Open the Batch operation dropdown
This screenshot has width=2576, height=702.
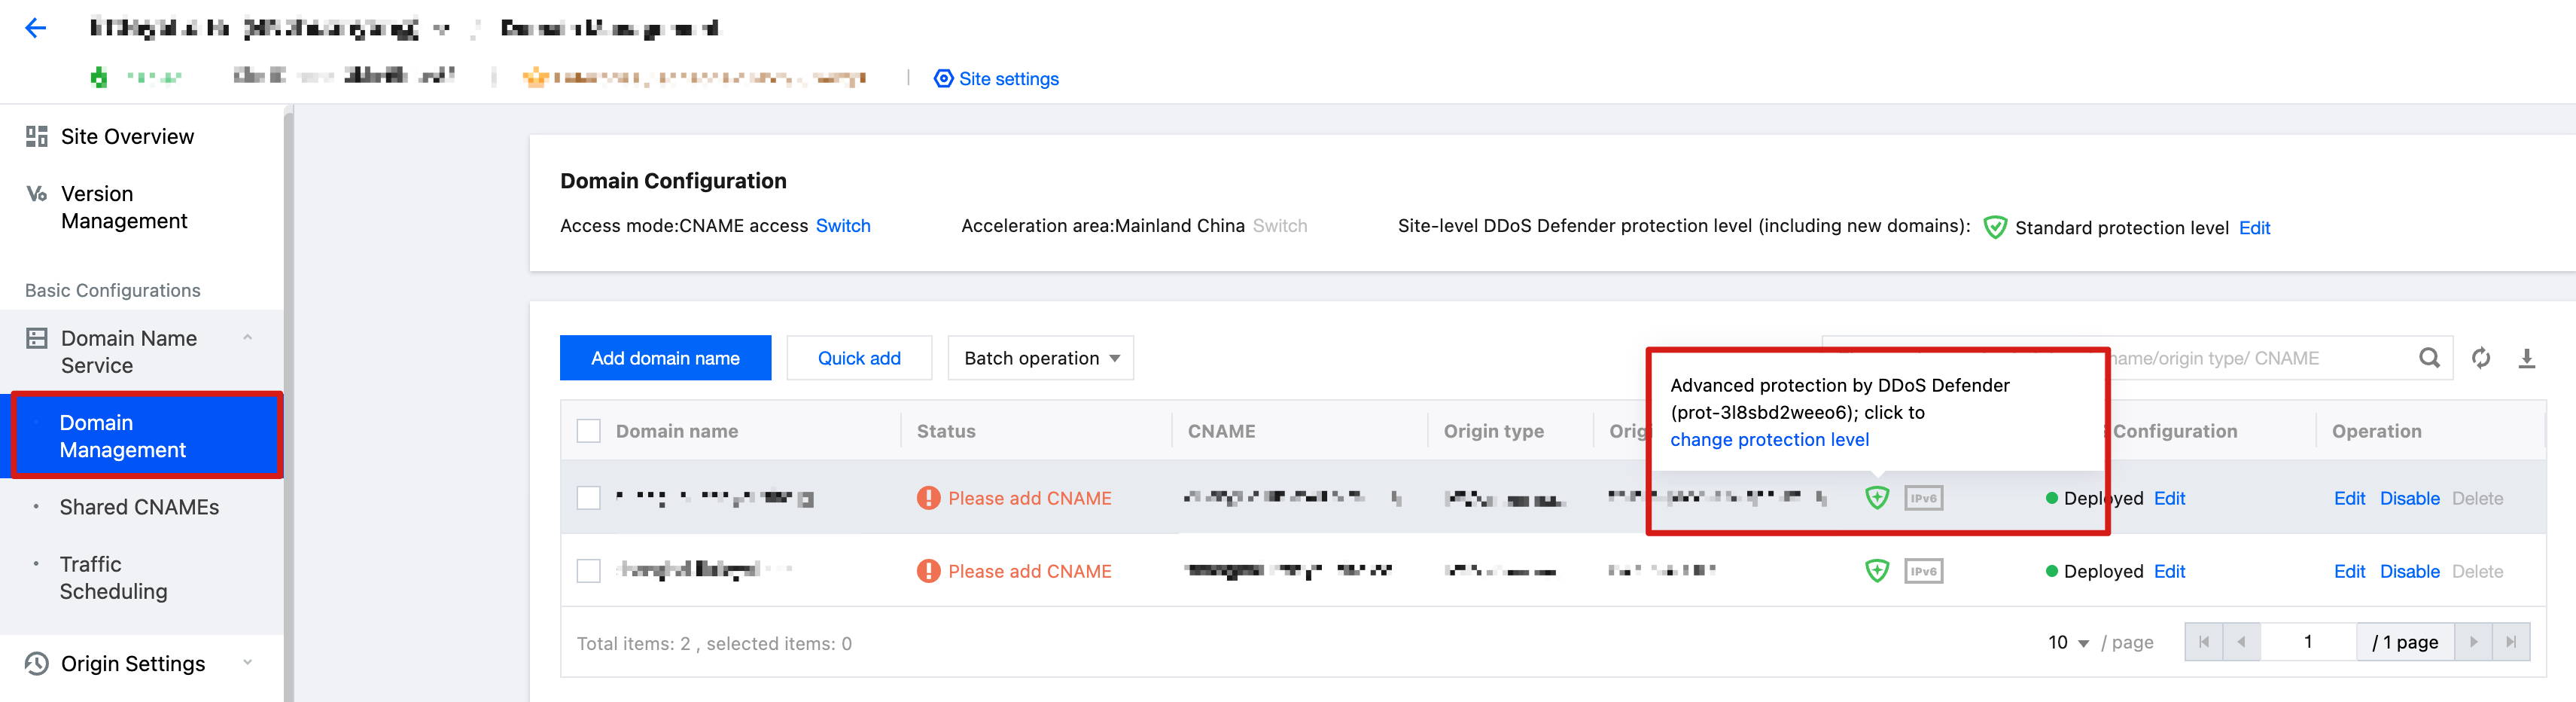click(1040, 358)
